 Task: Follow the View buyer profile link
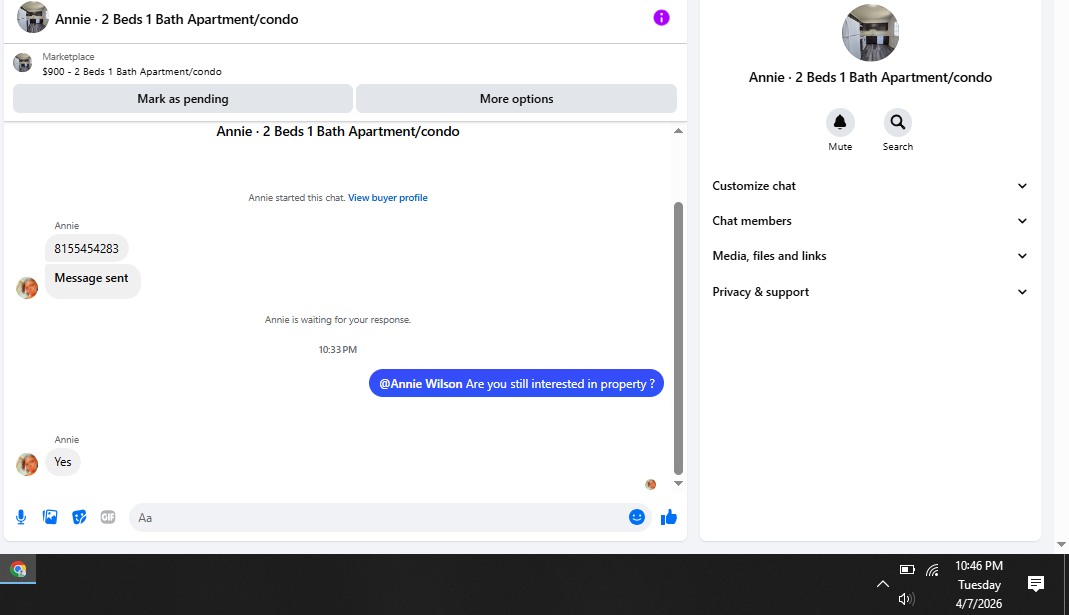[x=388, y=198]
